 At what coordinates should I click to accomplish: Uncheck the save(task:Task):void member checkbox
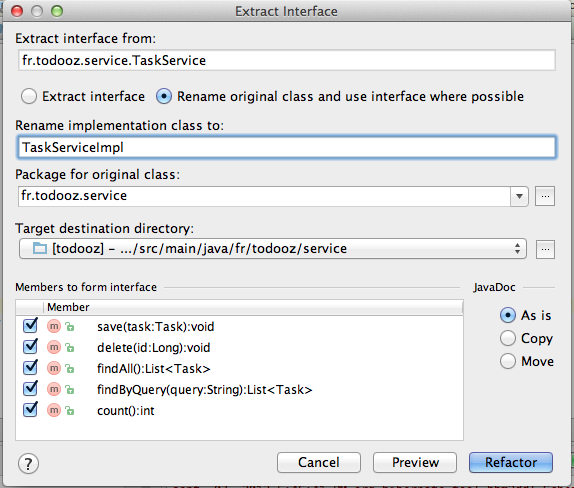(x=30, y=326)
